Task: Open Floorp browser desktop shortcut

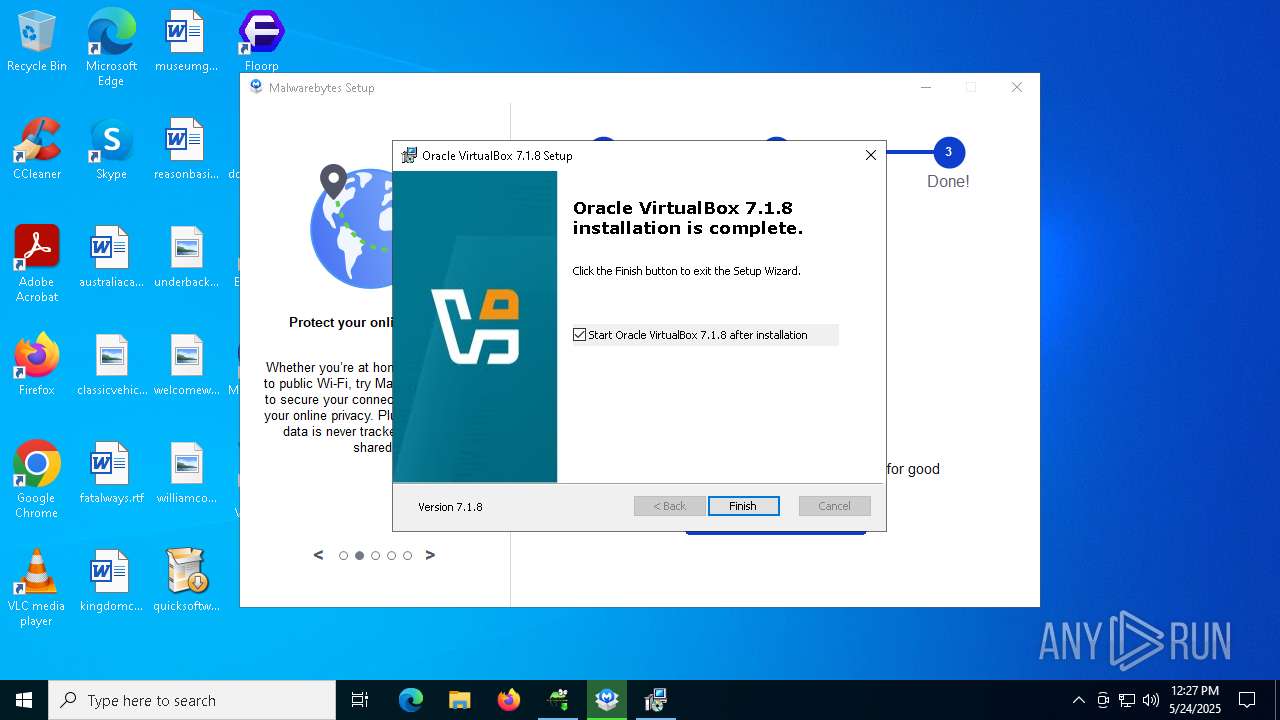Action: 261,41
